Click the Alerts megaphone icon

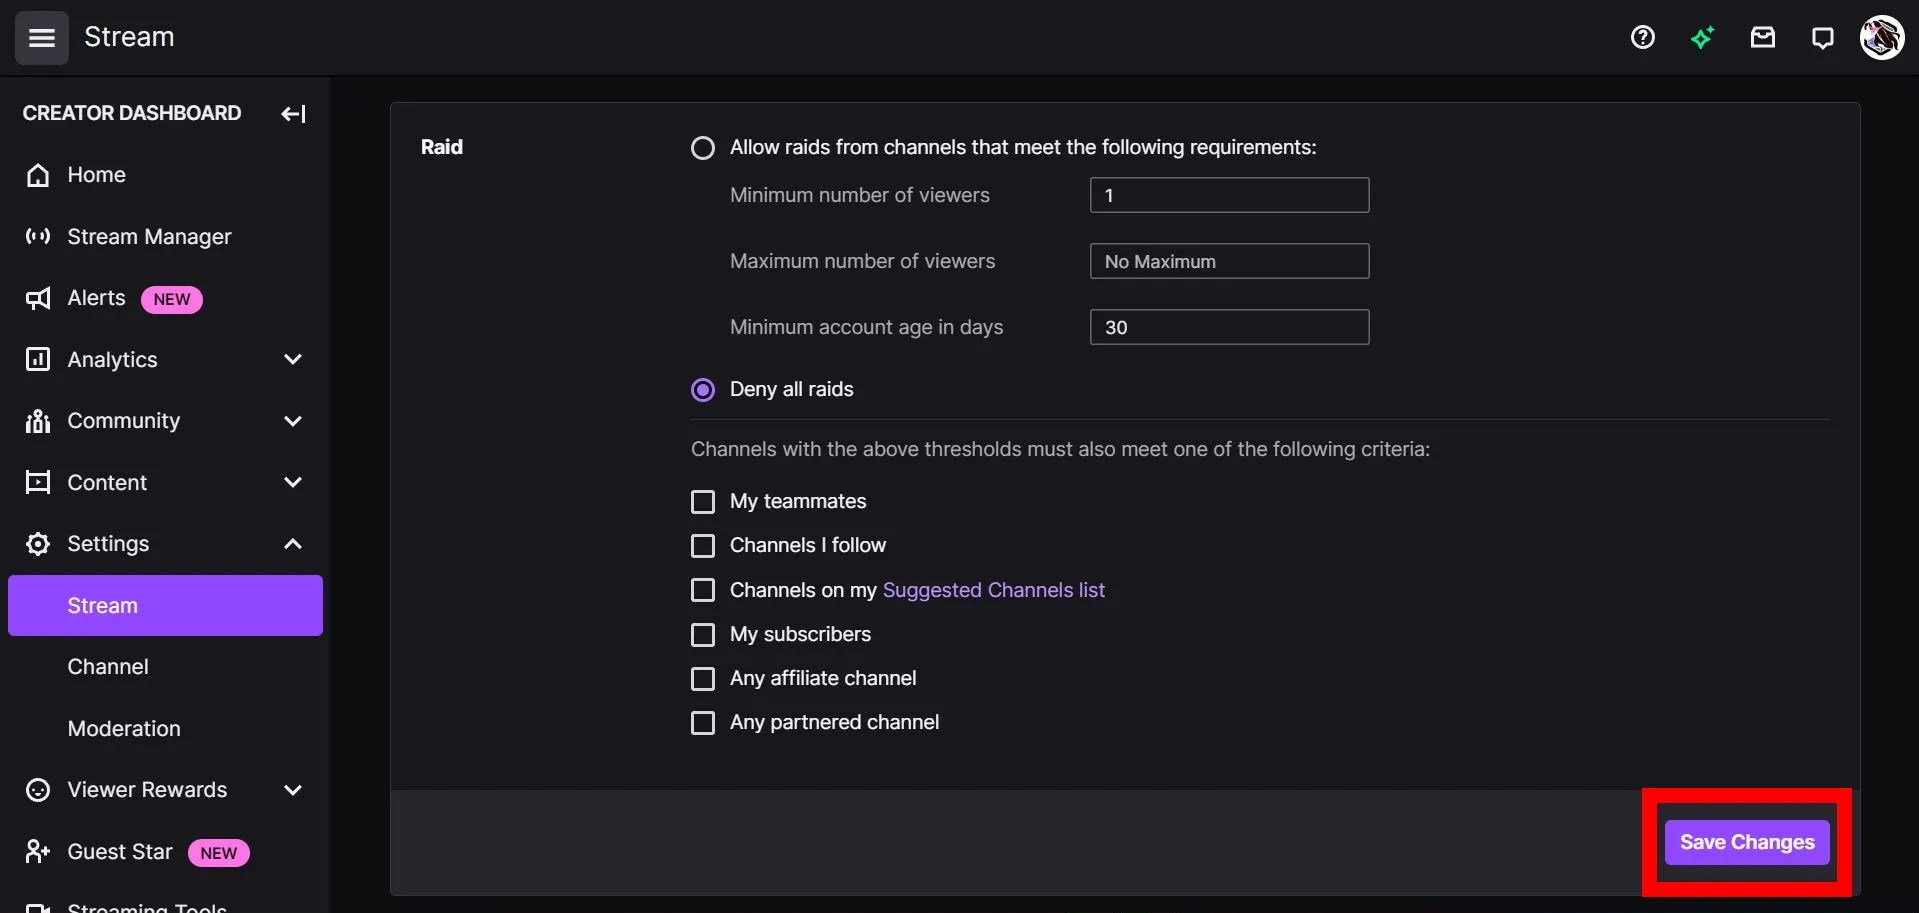coord(37,298)
